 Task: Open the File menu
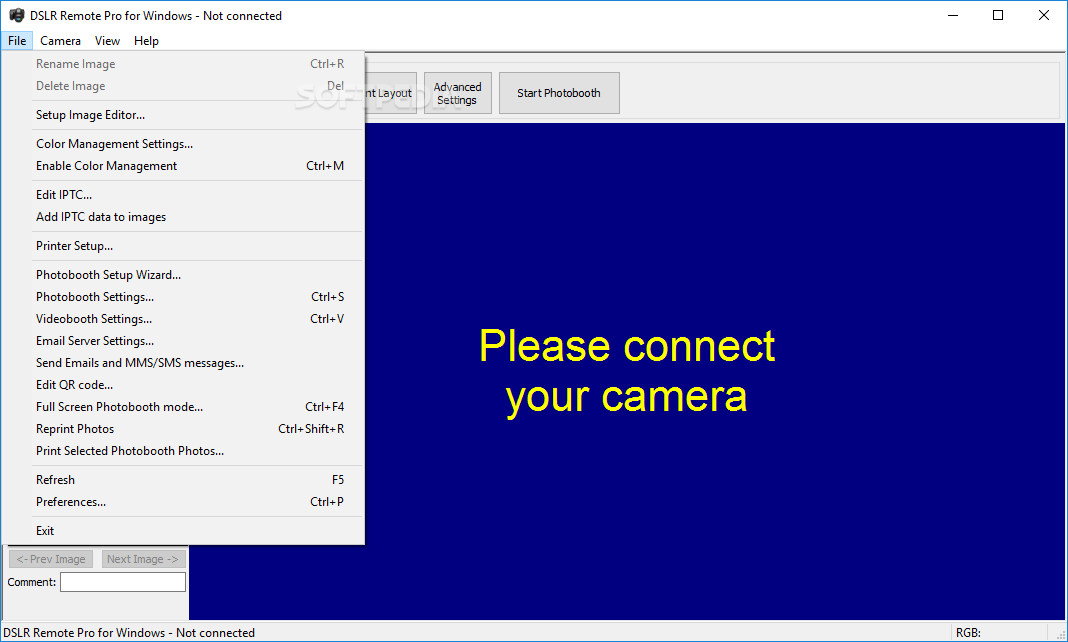pyautogui.click(x=17, y=41)
